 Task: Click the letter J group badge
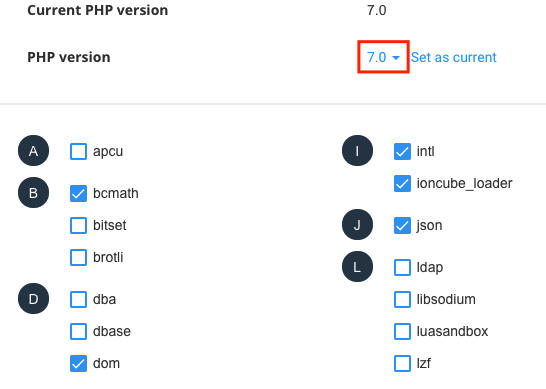(x=357, y=225)
